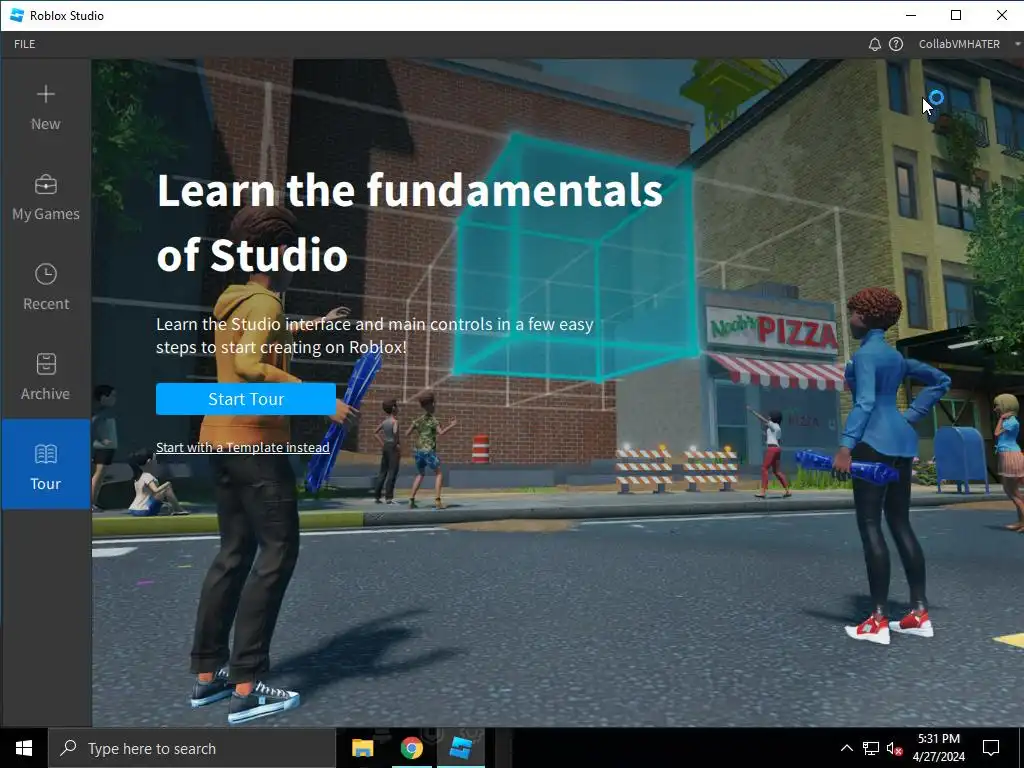Viewport: 1024px width, 768px height.
Task: Minimize the Roblox Studio window
Action: (911, 15)
